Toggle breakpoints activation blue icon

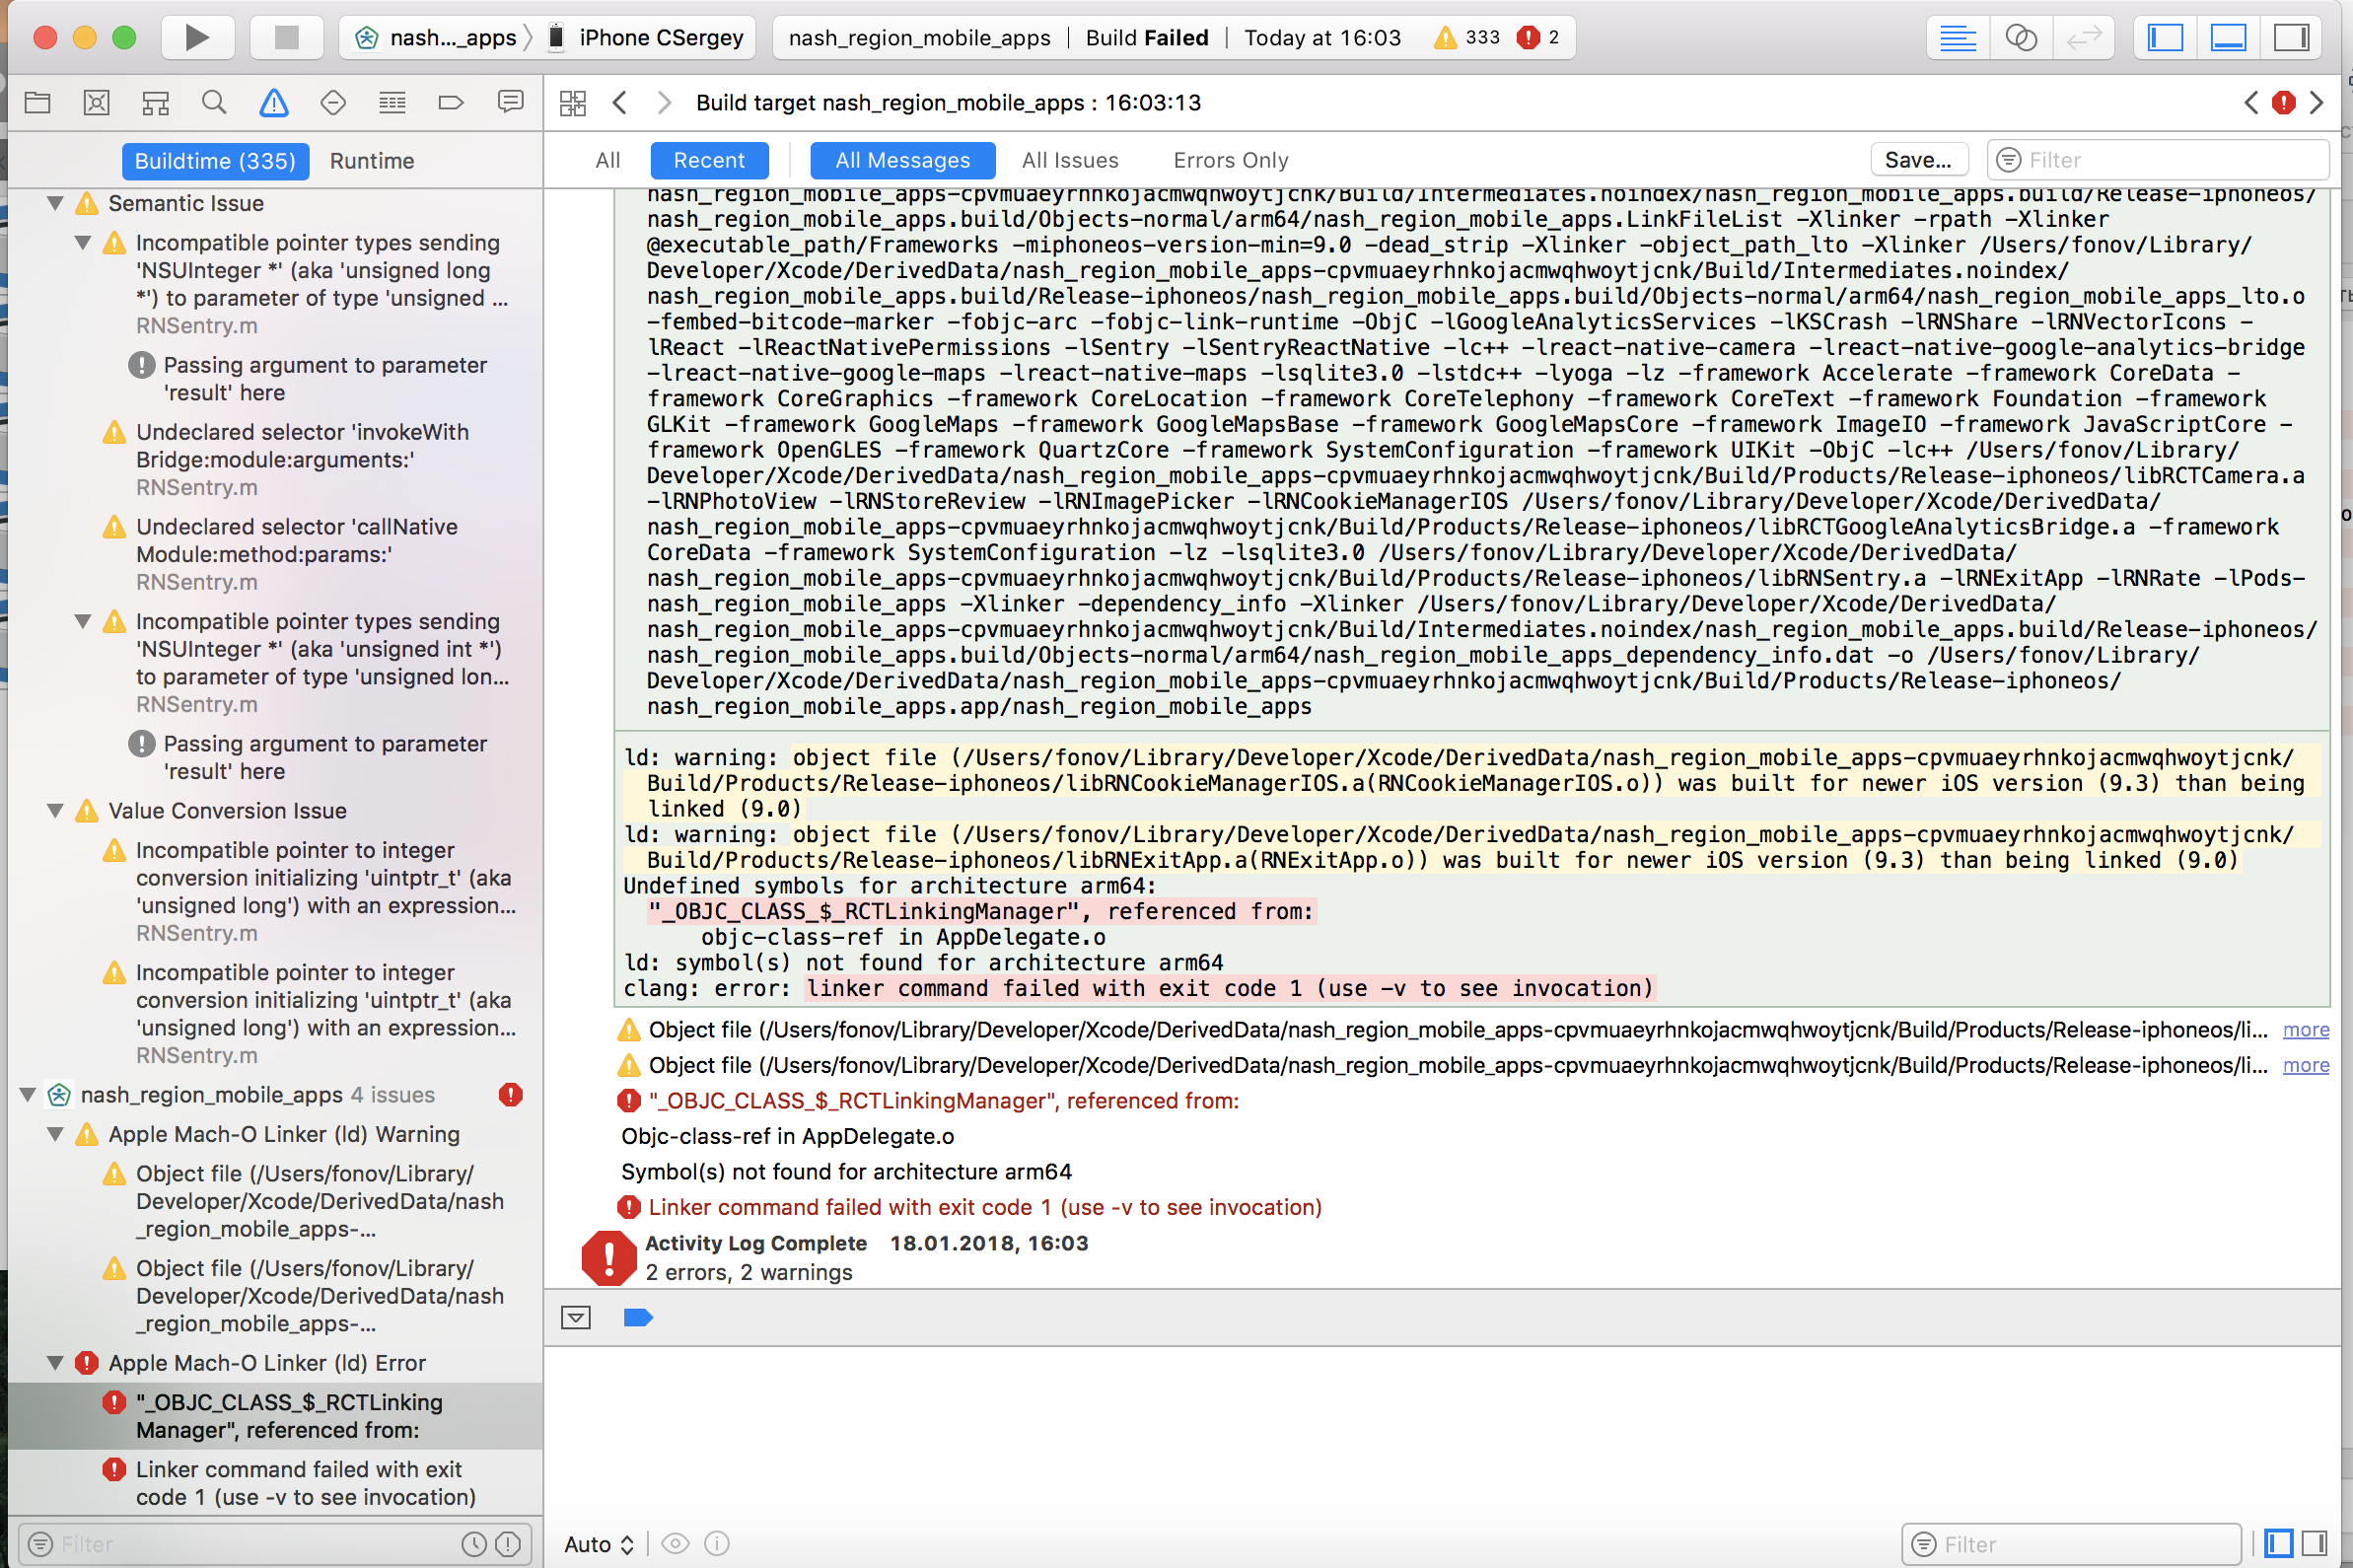tap(638, 1318)
